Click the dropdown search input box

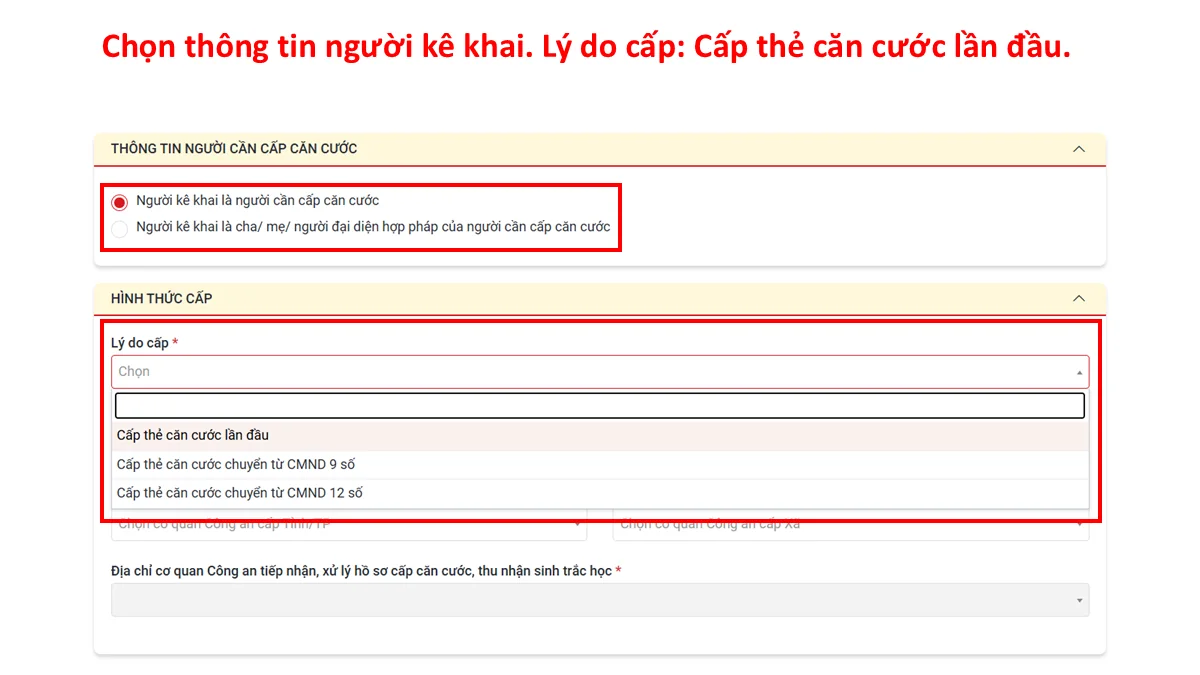click(600, 405)
